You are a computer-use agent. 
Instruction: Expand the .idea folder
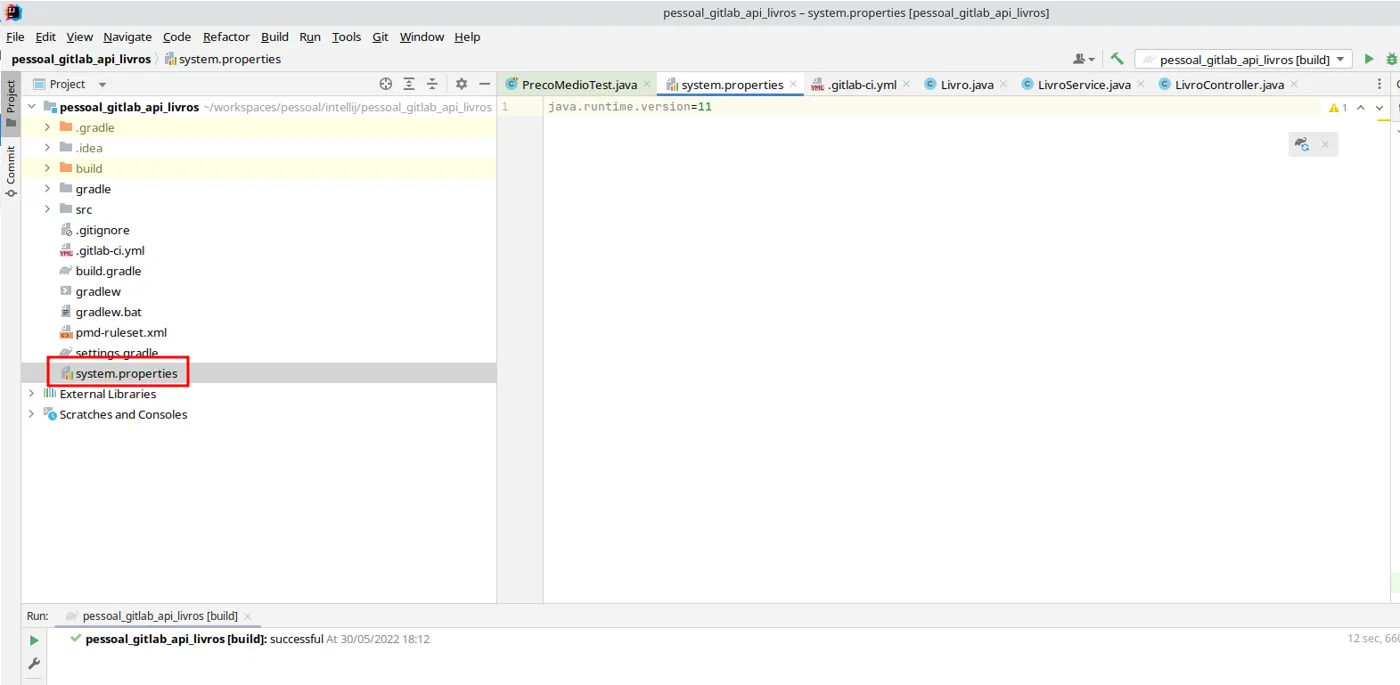47,148
